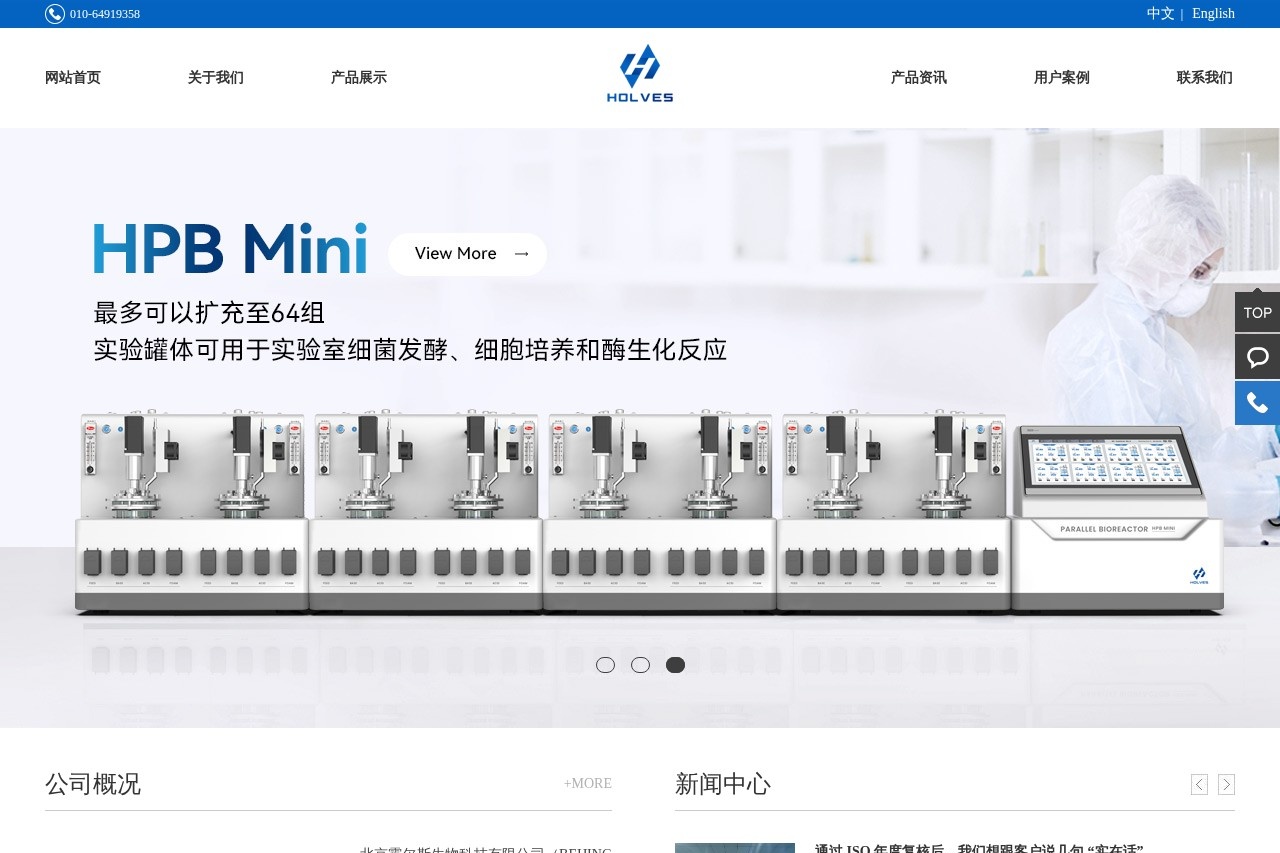Viewport: 1280px width, 853px height.
Task: Click the text 最多可以扩充至64组
Action: point(209,313)
